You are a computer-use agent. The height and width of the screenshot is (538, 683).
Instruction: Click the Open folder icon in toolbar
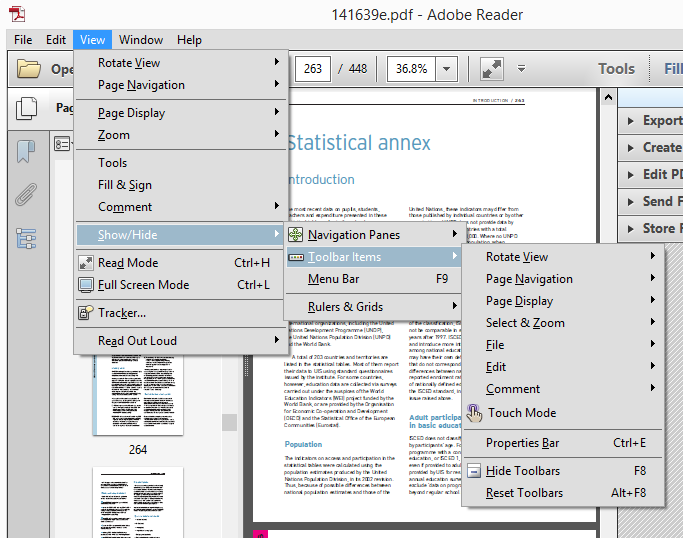tap(29, 69)
